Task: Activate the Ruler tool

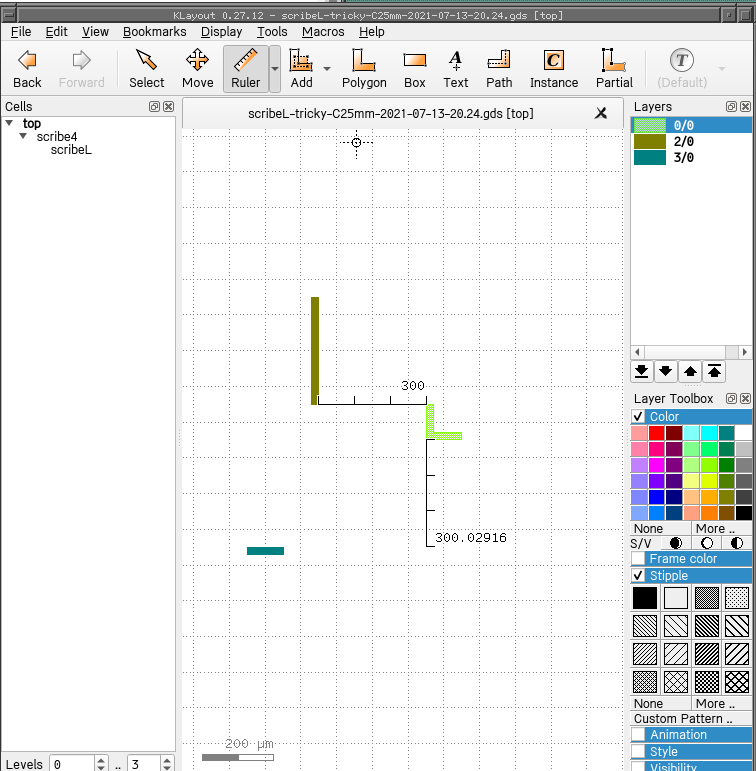Action: pos(245,69)
